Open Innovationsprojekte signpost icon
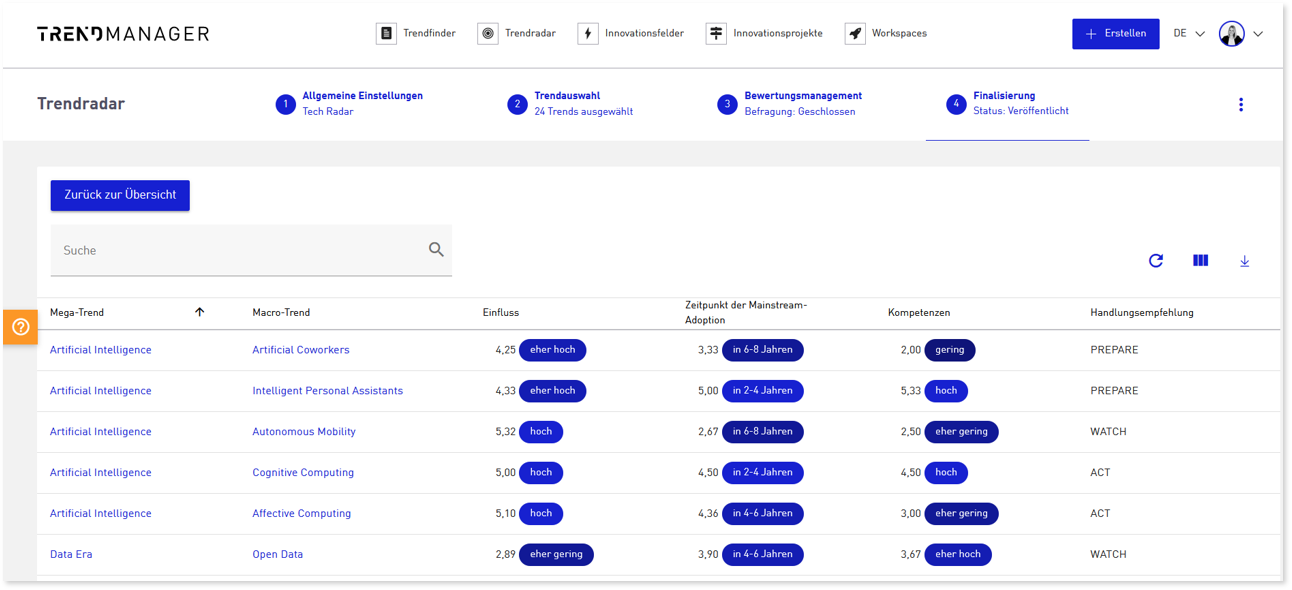Screen dimensions: 1292x590 [x=716, y=34]
